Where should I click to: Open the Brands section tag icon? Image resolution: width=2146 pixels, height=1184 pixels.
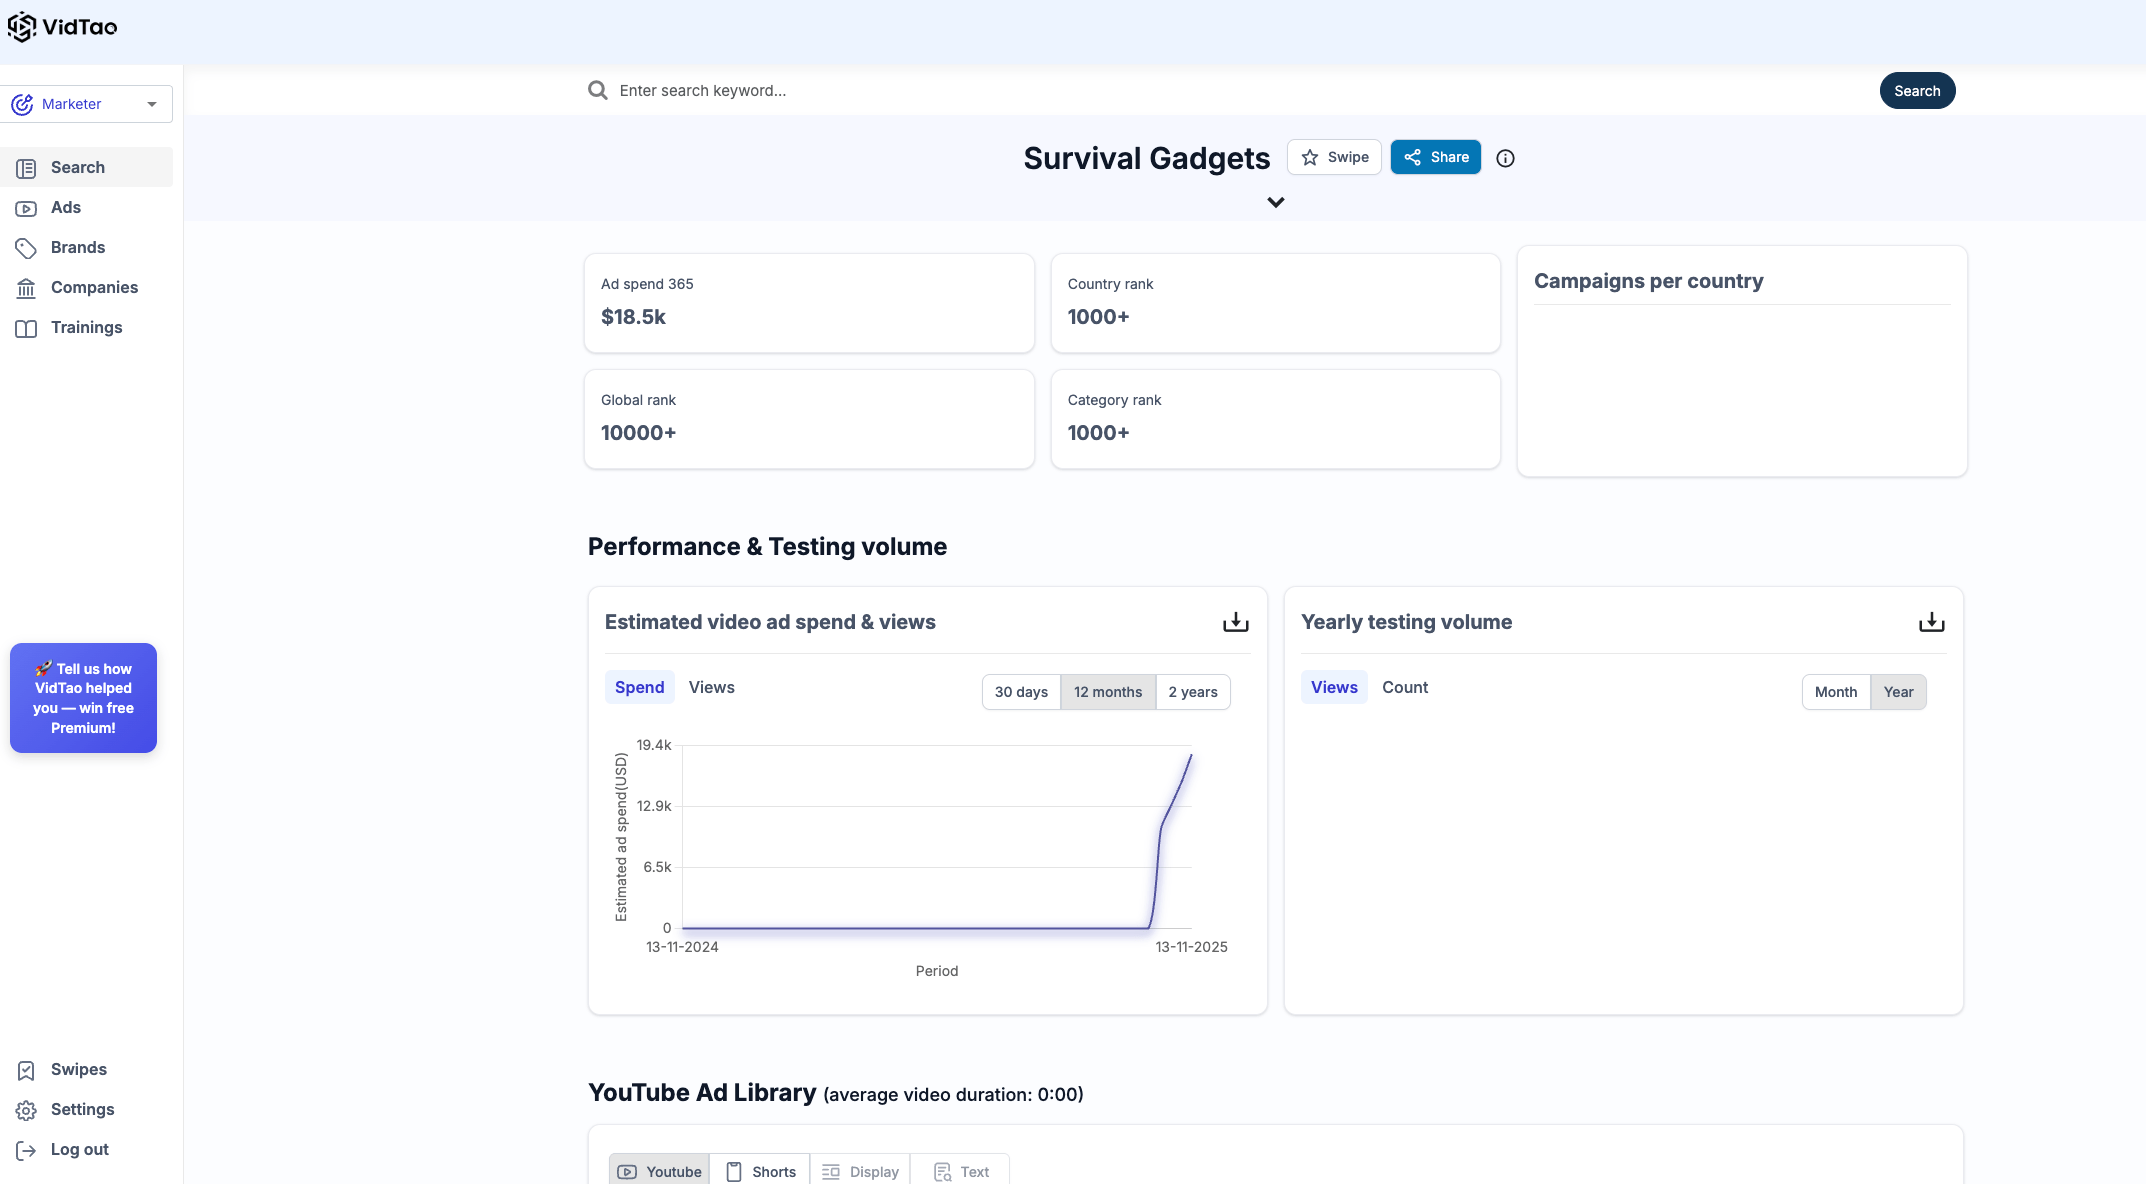(x=26, y=248)
